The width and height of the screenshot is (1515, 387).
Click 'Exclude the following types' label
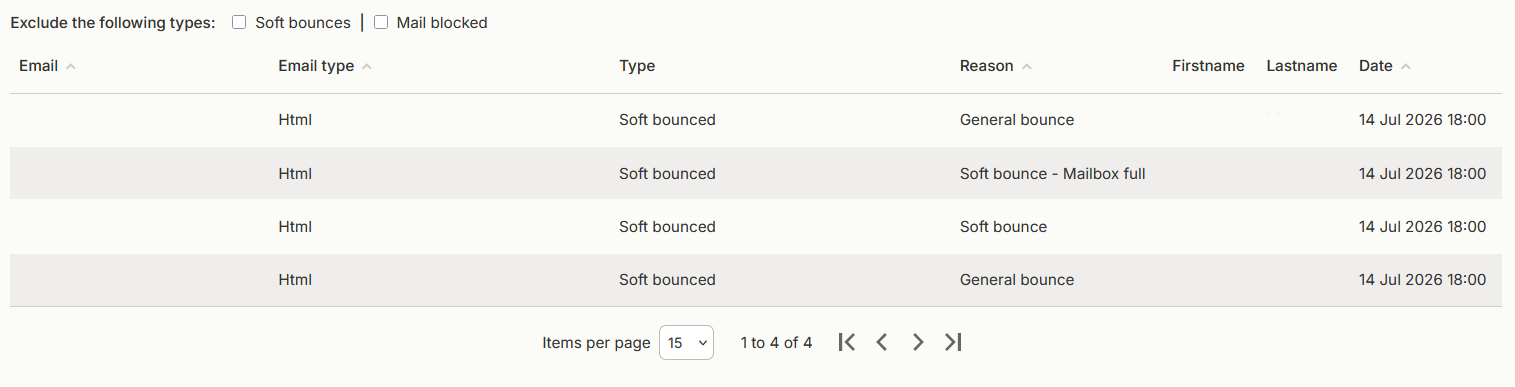(113, 23)
